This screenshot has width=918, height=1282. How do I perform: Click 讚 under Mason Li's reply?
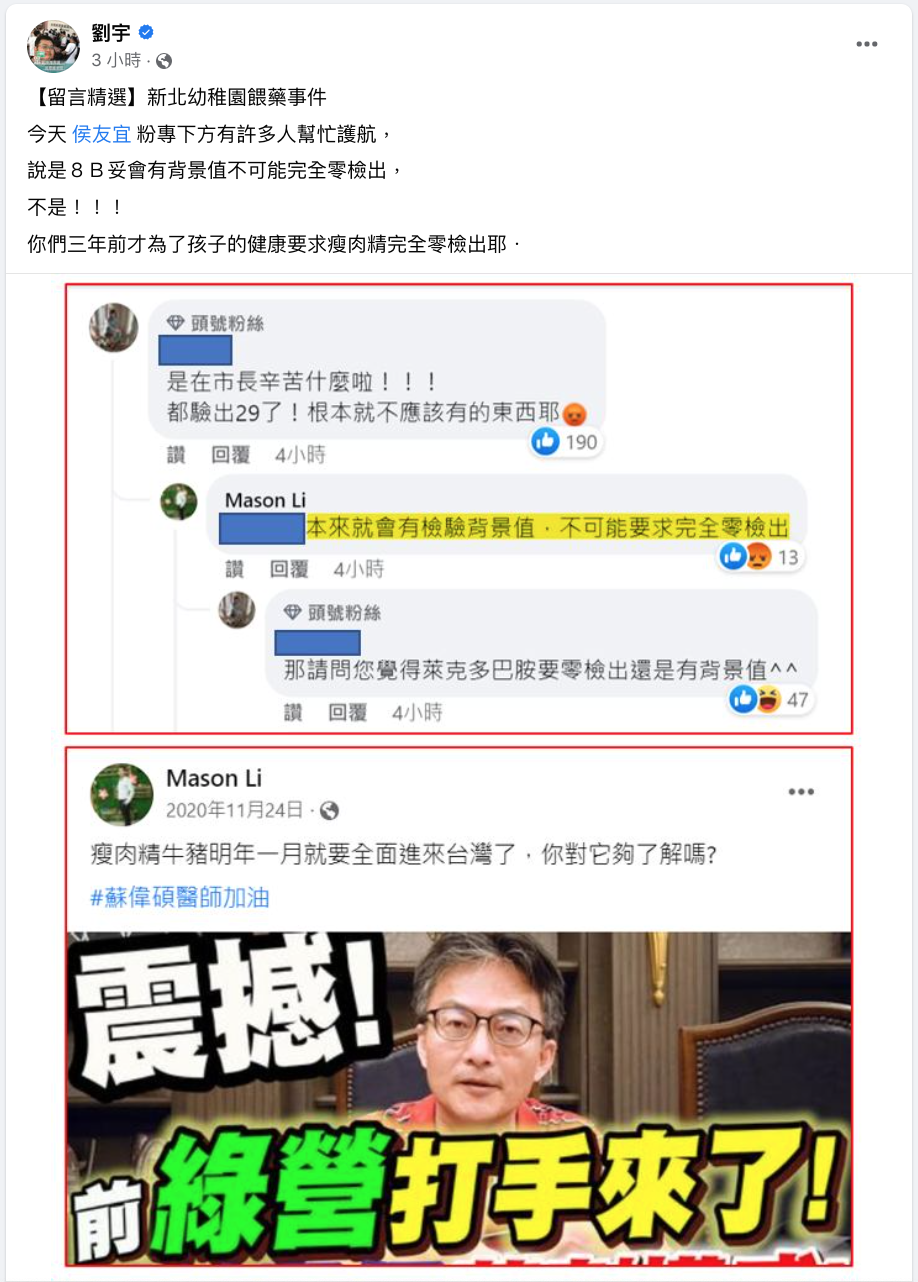pyautogui.click(x=234, y=569)
